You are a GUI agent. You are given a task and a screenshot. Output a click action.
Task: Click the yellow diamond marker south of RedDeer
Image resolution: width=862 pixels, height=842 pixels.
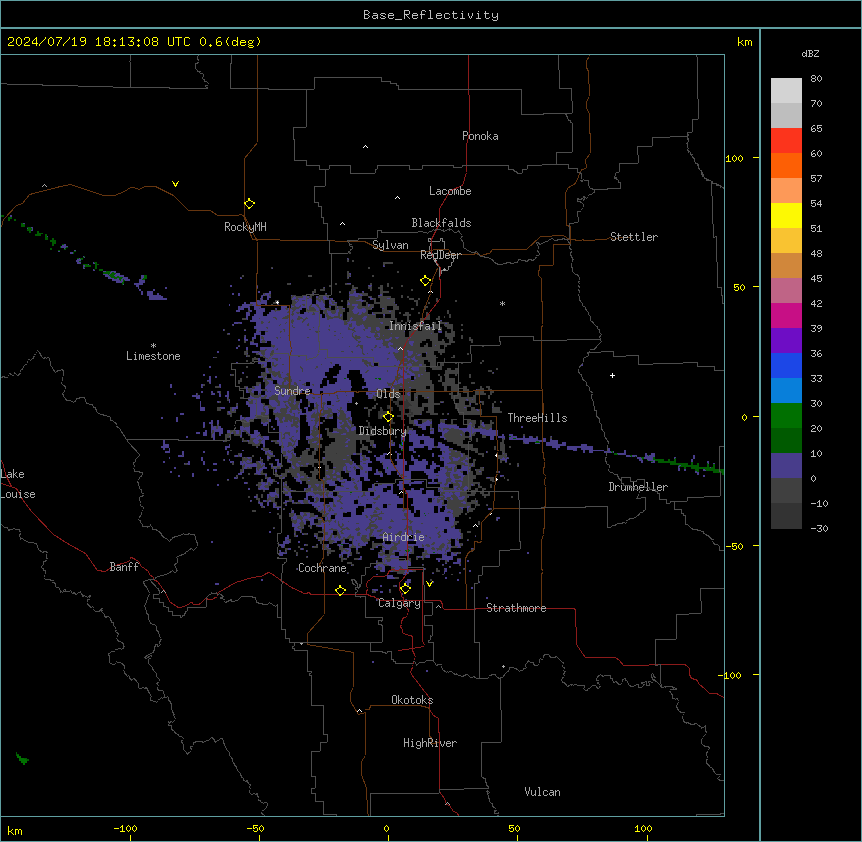click(426, 281)
